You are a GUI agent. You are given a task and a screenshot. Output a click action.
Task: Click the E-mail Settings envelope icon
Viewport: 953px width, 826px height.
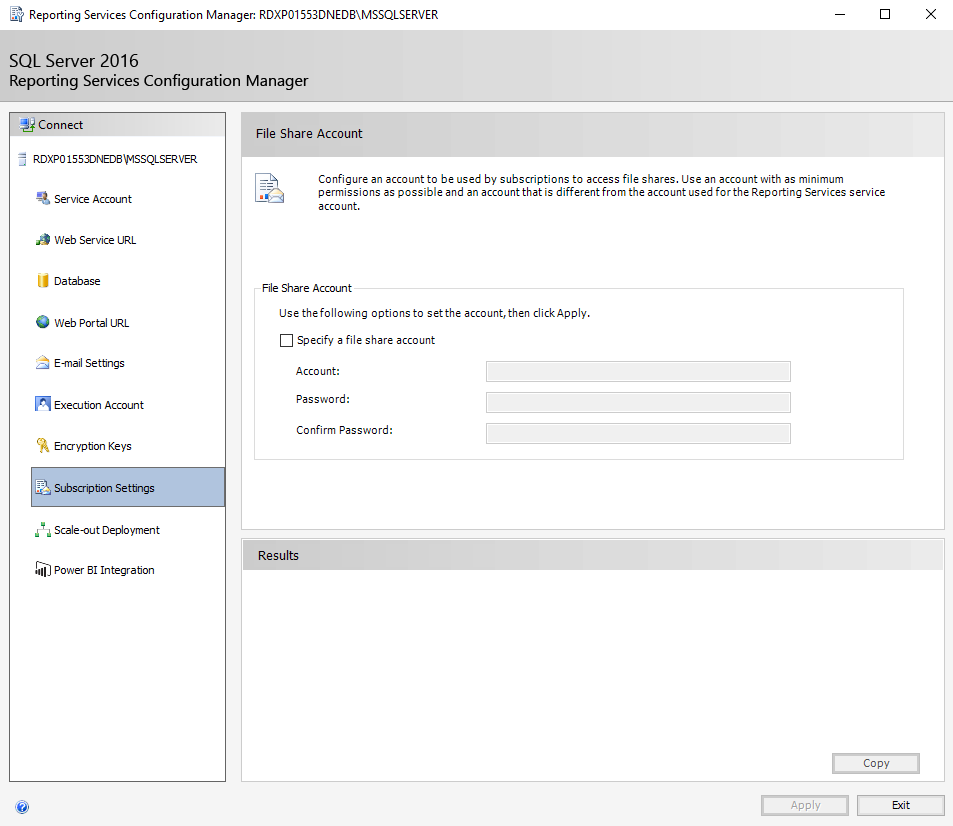pyautogui.click(x=43, y=362)
